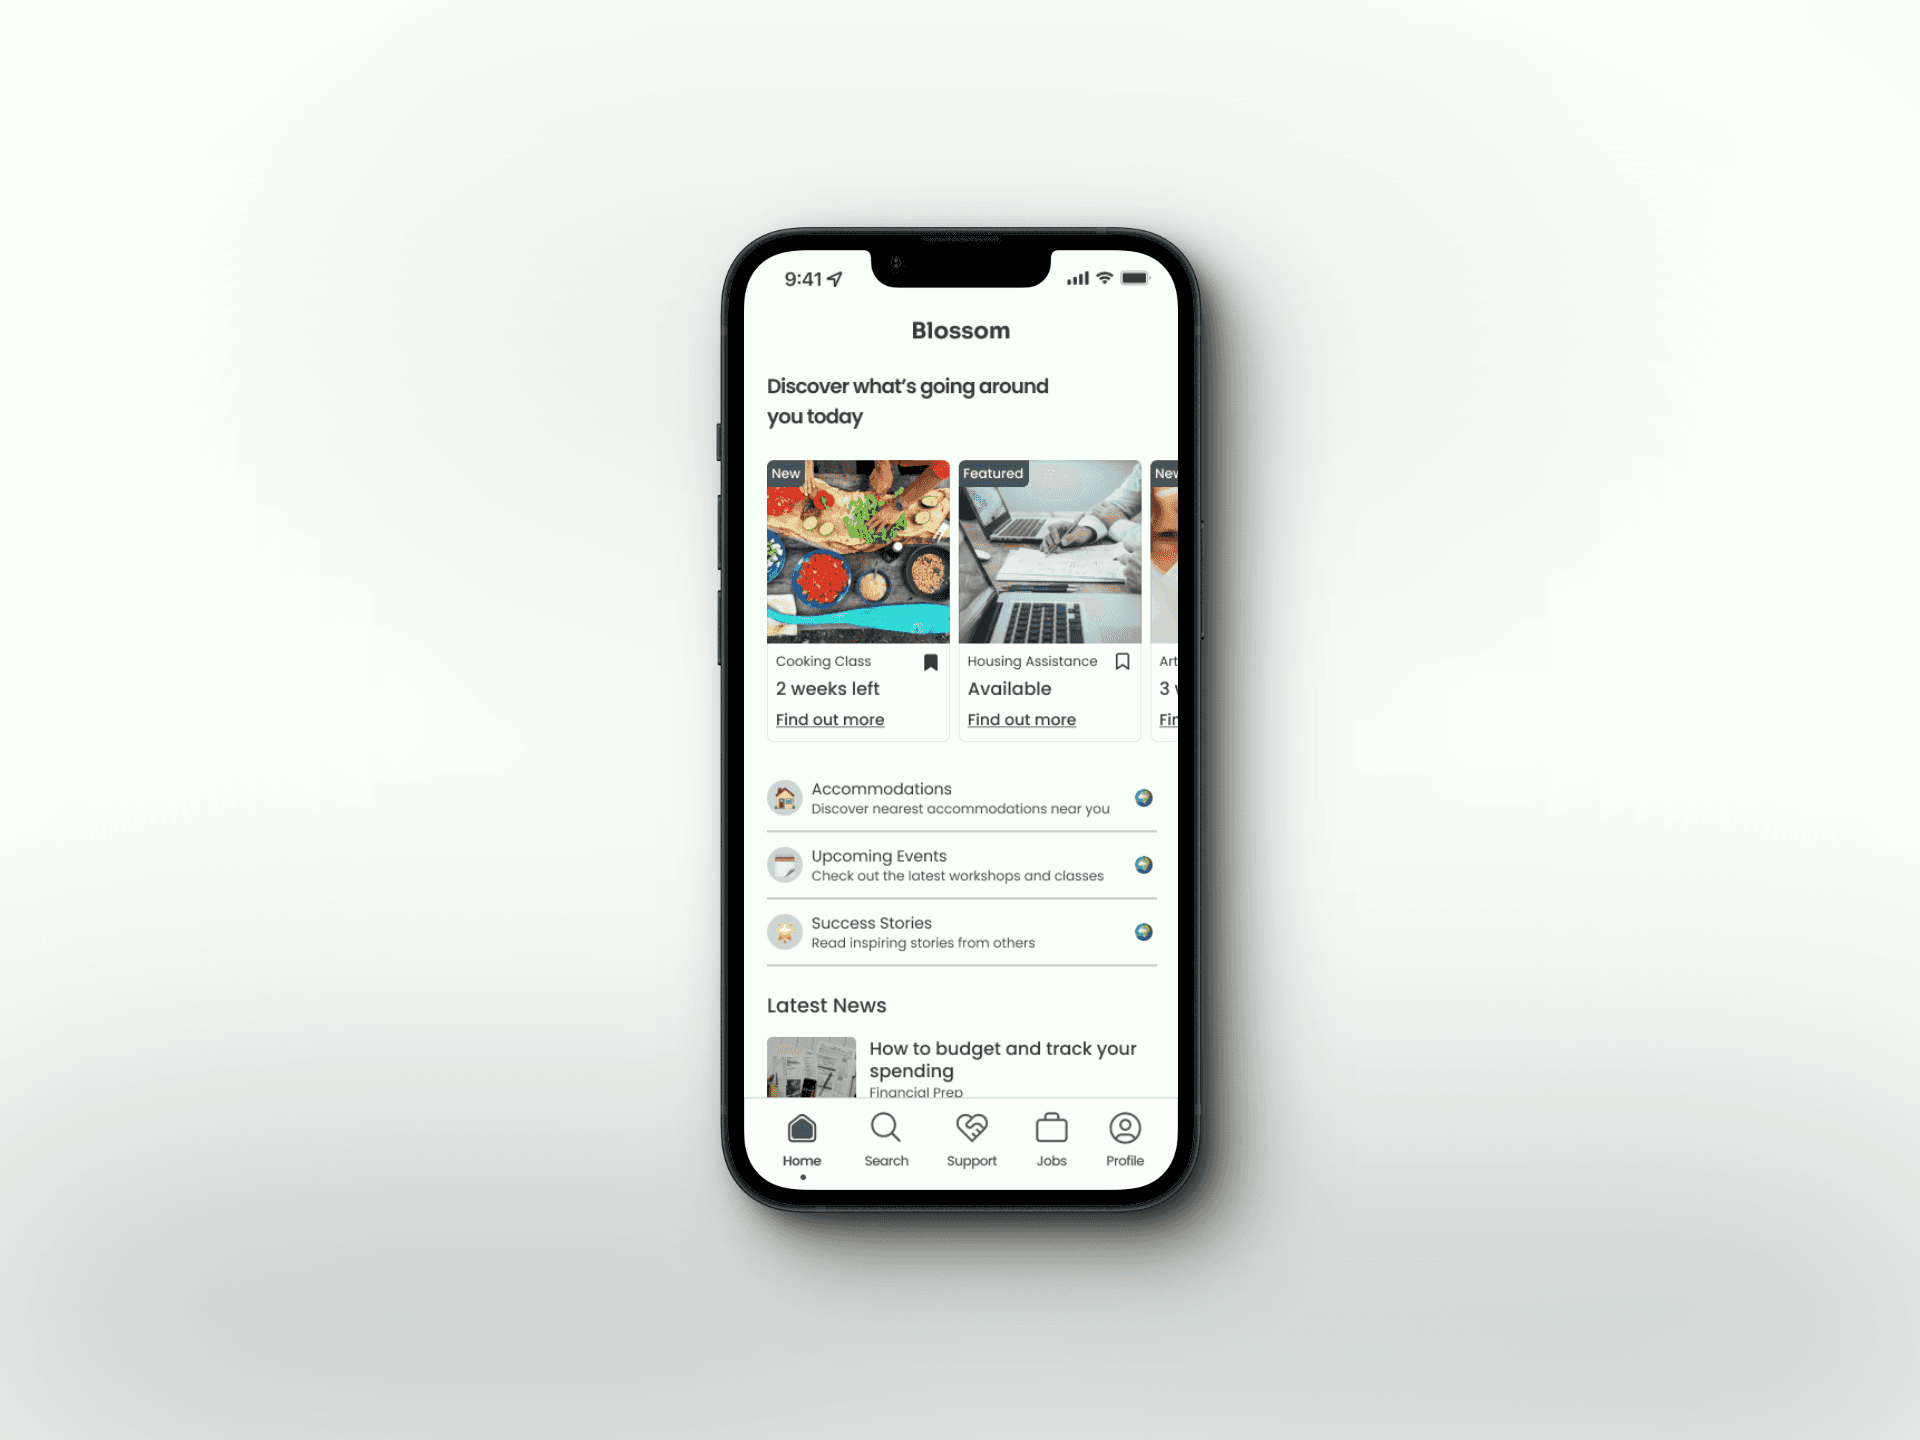Tap the Success Stories star icon
This screenshot has width=1920, height=1440.
(786, 932)
